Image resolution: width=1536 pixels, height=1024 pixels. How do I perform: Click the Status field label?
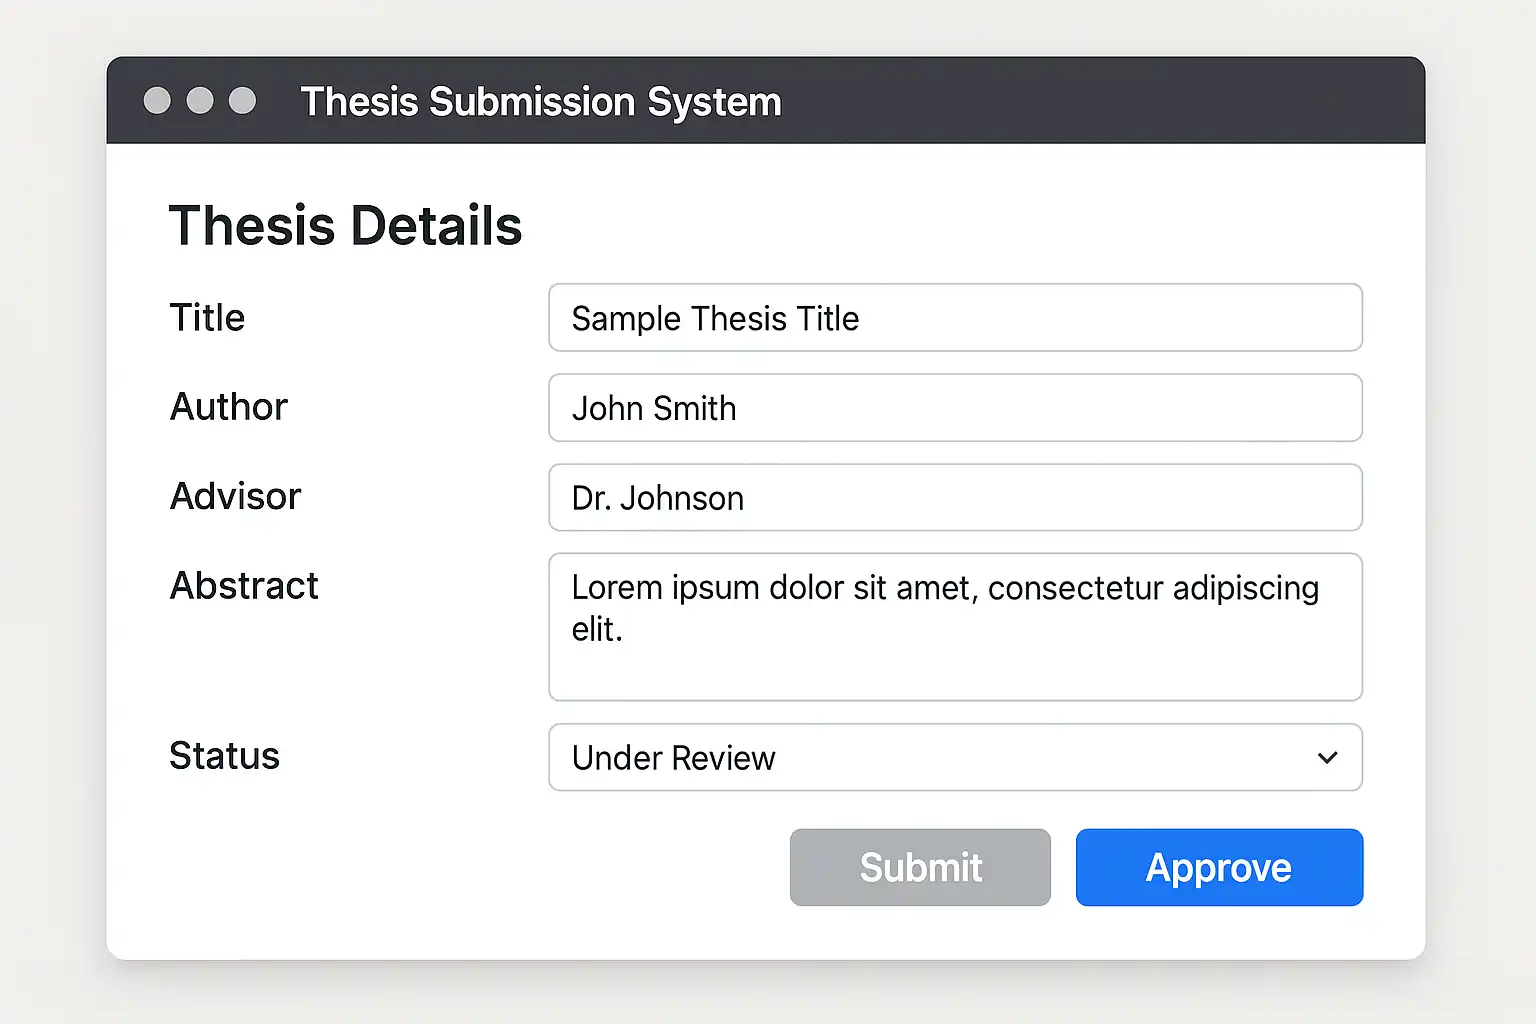(x=224, y=756)
